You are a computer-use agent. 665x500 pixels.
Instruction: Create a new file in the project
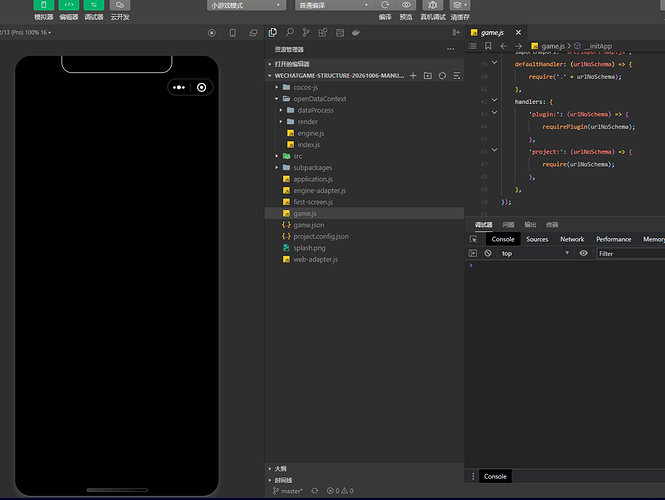[413, 75]
